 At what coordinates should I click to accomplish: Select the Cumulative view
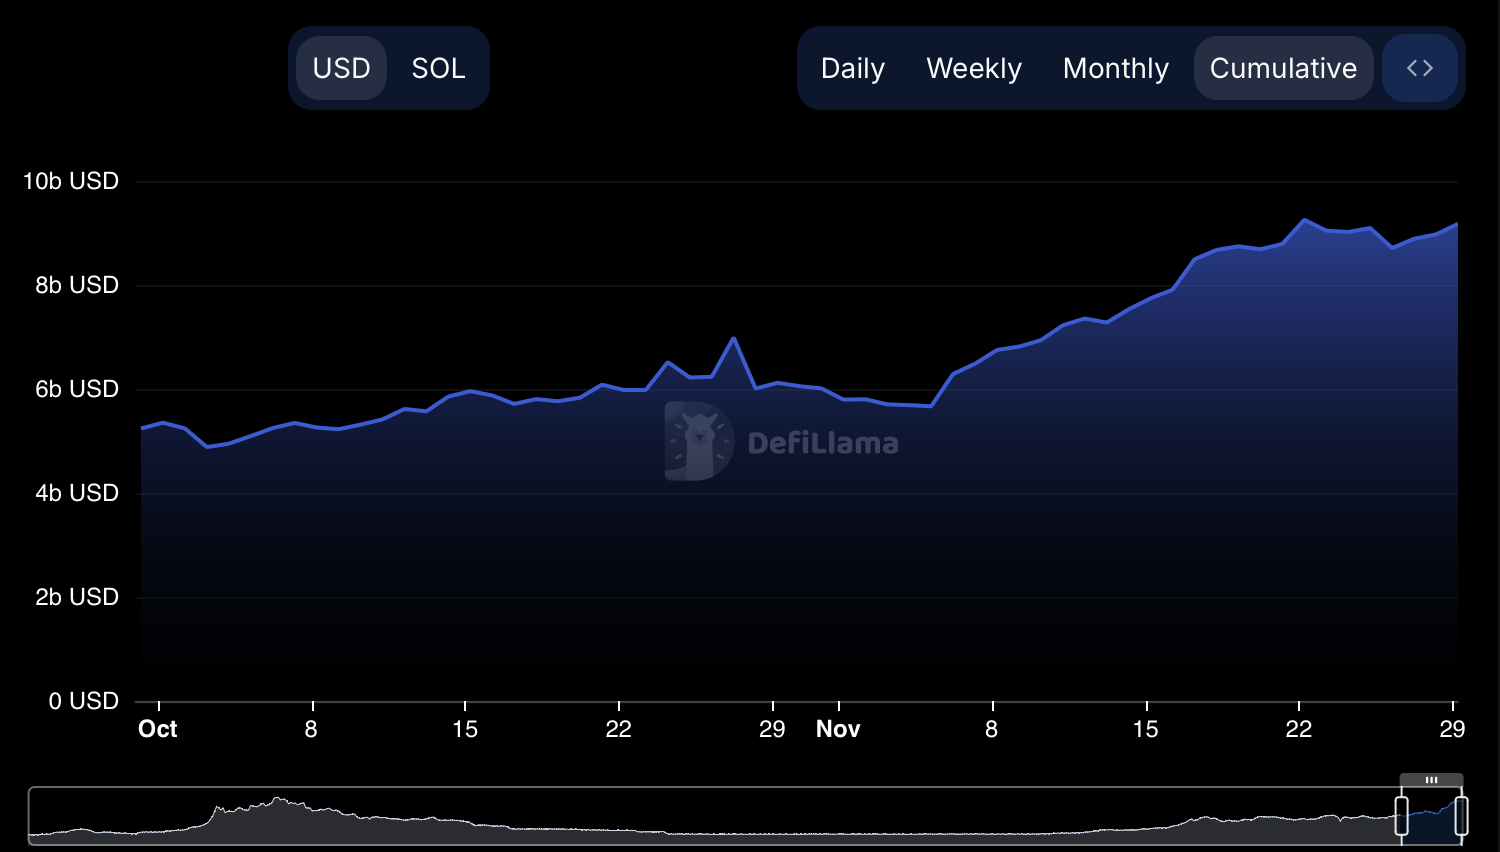[1283, 68]
